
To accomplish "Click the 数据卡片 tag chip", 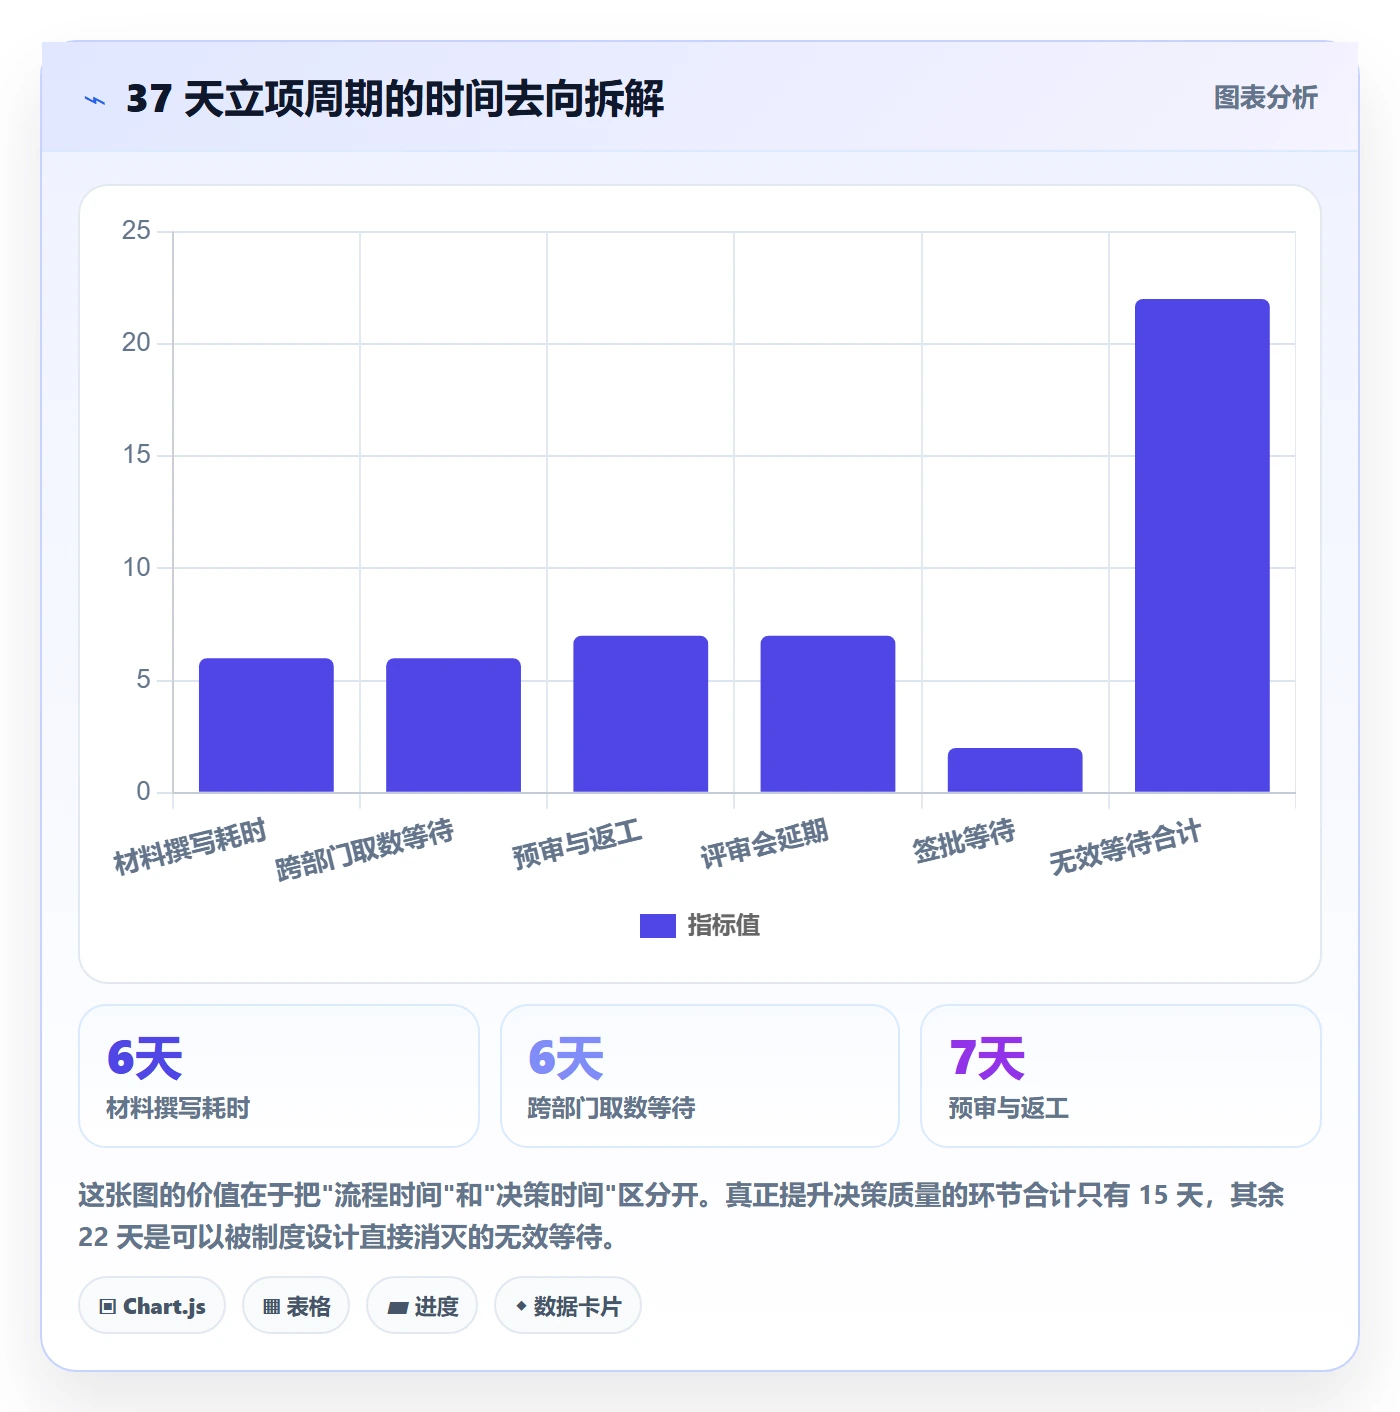I will click(x=568, y=1305).
